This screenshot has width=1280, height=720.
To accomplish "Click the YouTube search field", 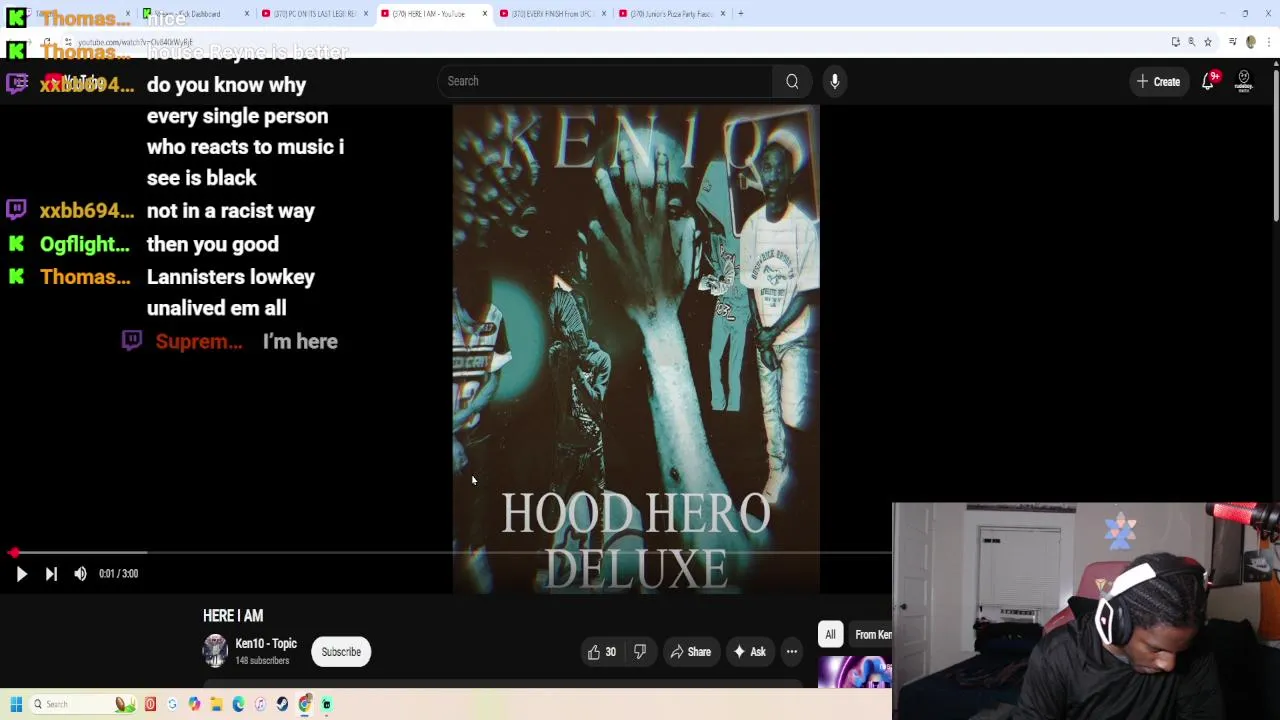I will coord(605,81).
